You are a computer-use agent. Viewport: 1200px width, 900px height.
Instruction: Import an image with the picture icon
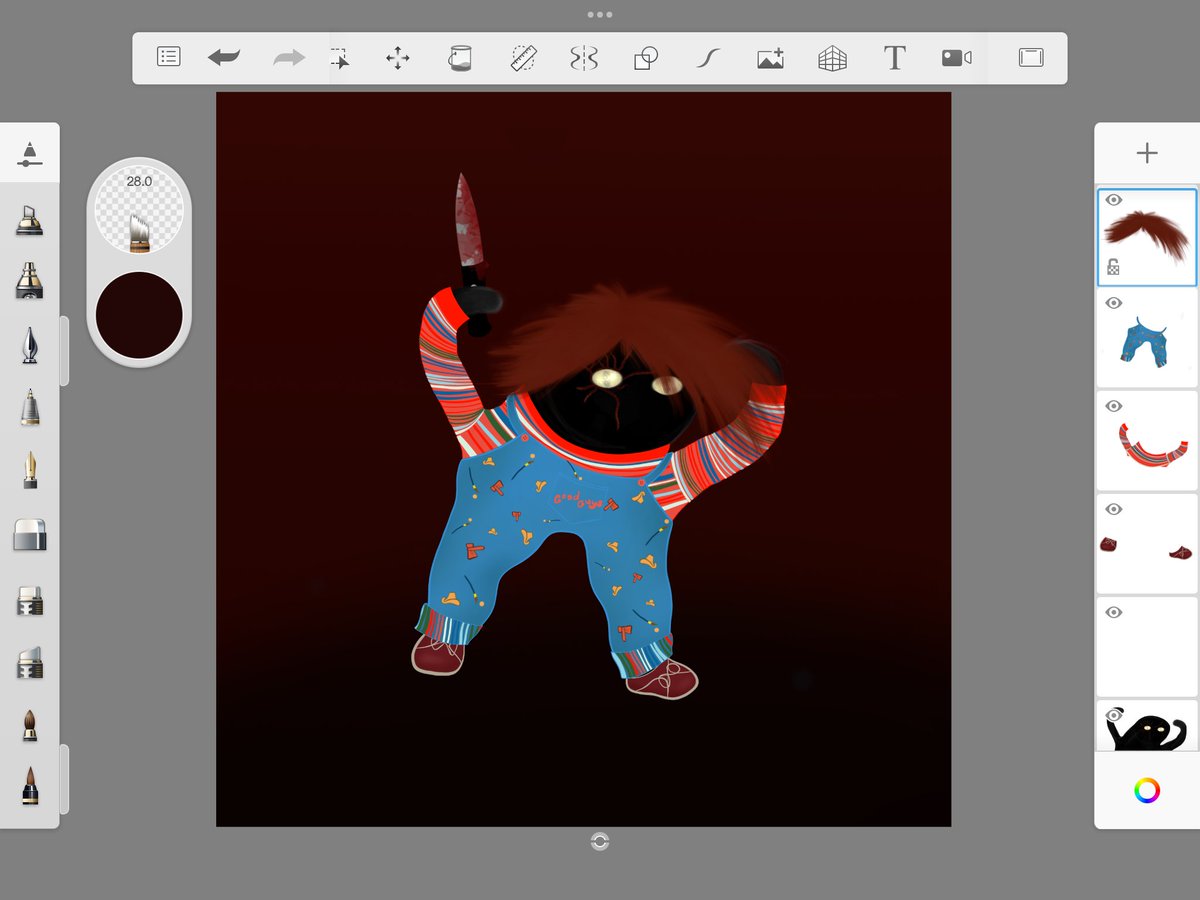(770, 58)
